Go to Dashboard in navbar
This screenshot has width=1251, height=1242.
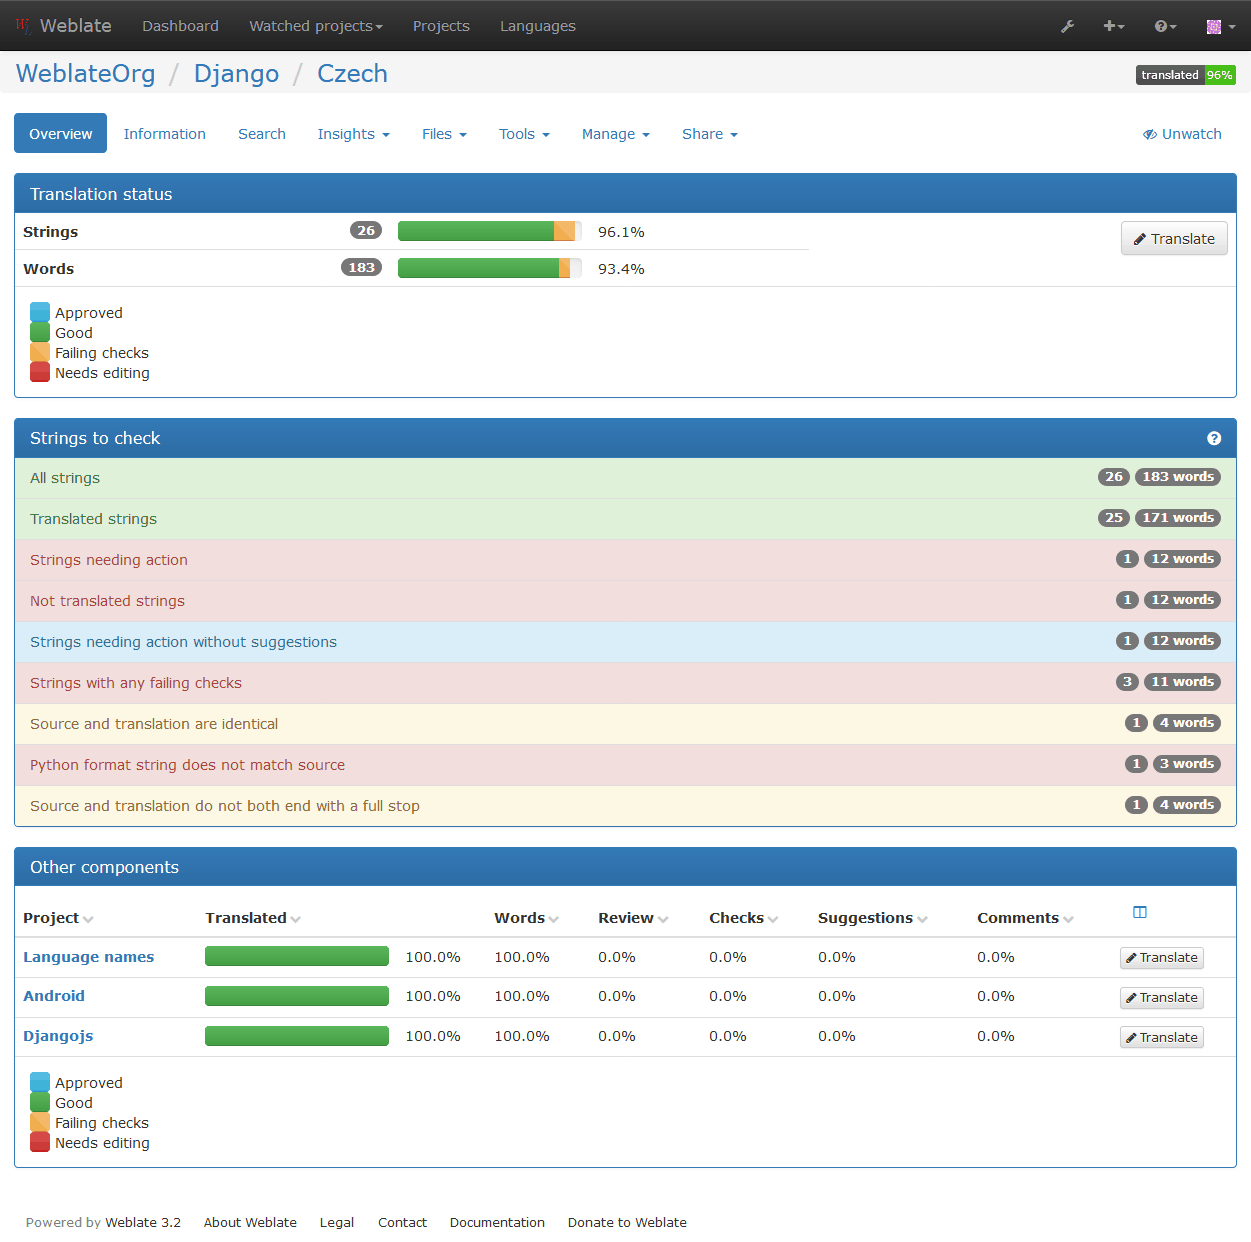click(180, 26)
